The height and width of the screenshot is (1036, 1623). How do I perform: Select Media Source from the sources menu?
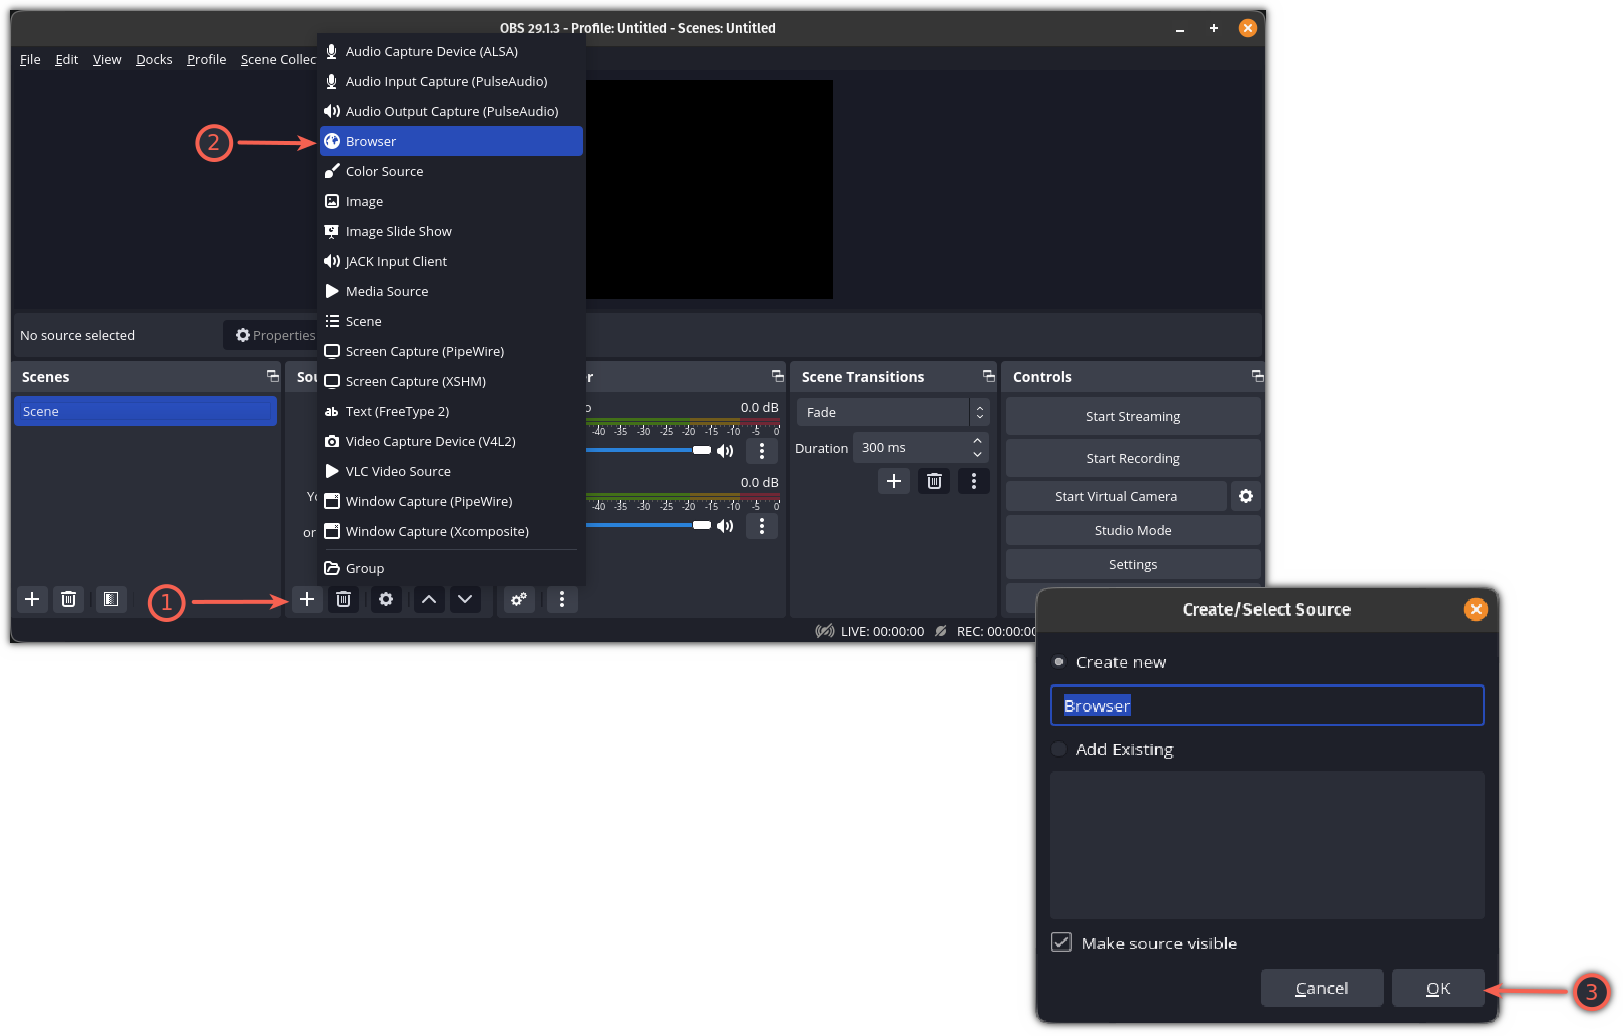tap(387, 291)
